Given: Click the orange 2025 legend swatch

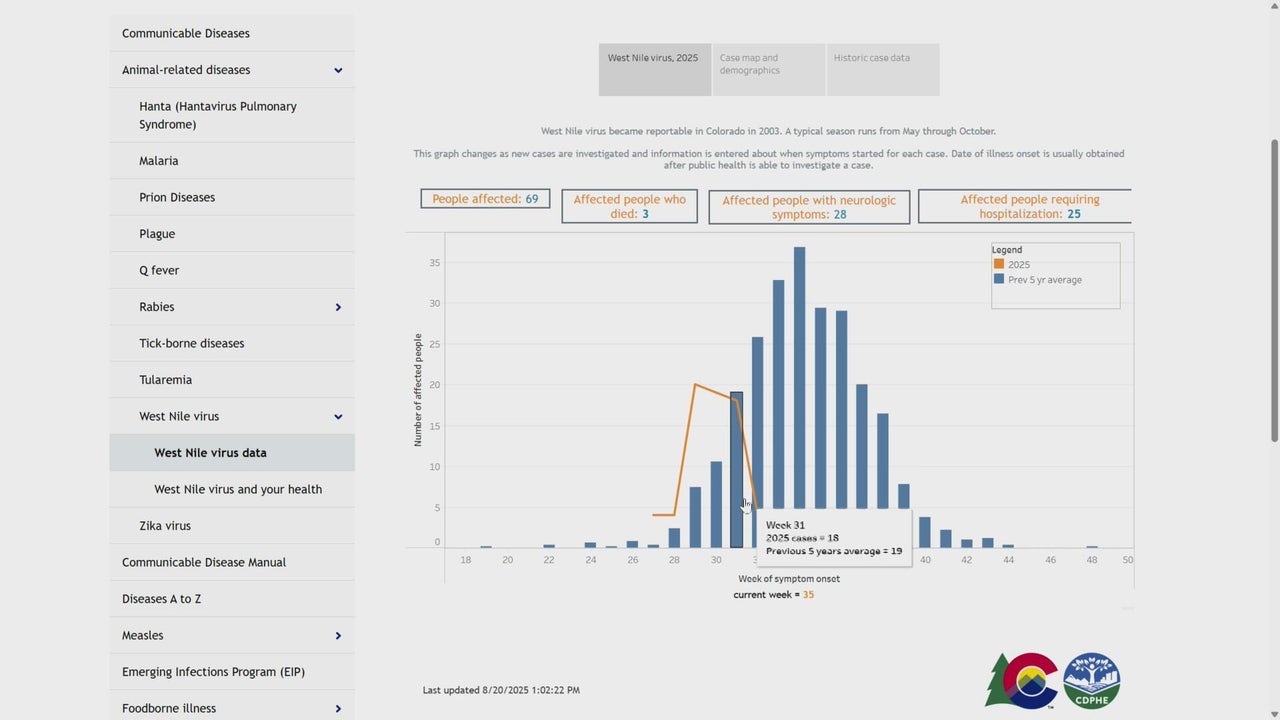Looking at the screenshot, I should 998,265.
